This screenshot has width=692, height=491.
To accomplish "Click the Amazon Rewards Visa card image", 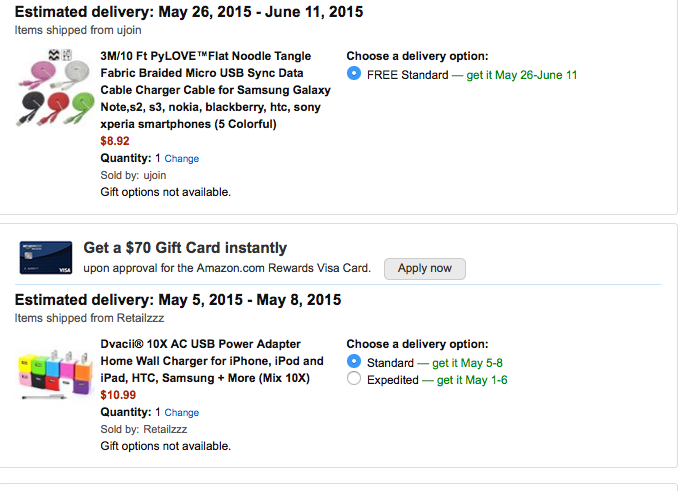I will point(47,258).
